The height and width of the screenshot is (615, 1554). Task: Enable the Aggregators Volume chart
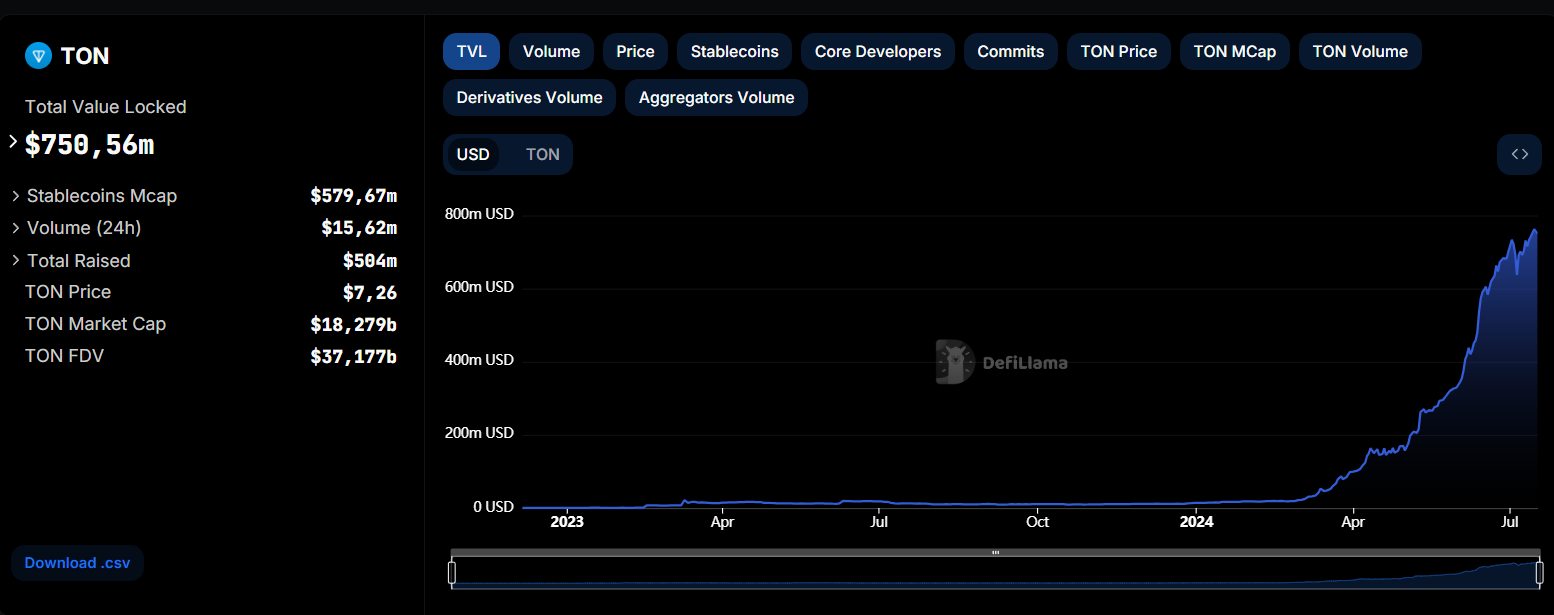point(716,98)
